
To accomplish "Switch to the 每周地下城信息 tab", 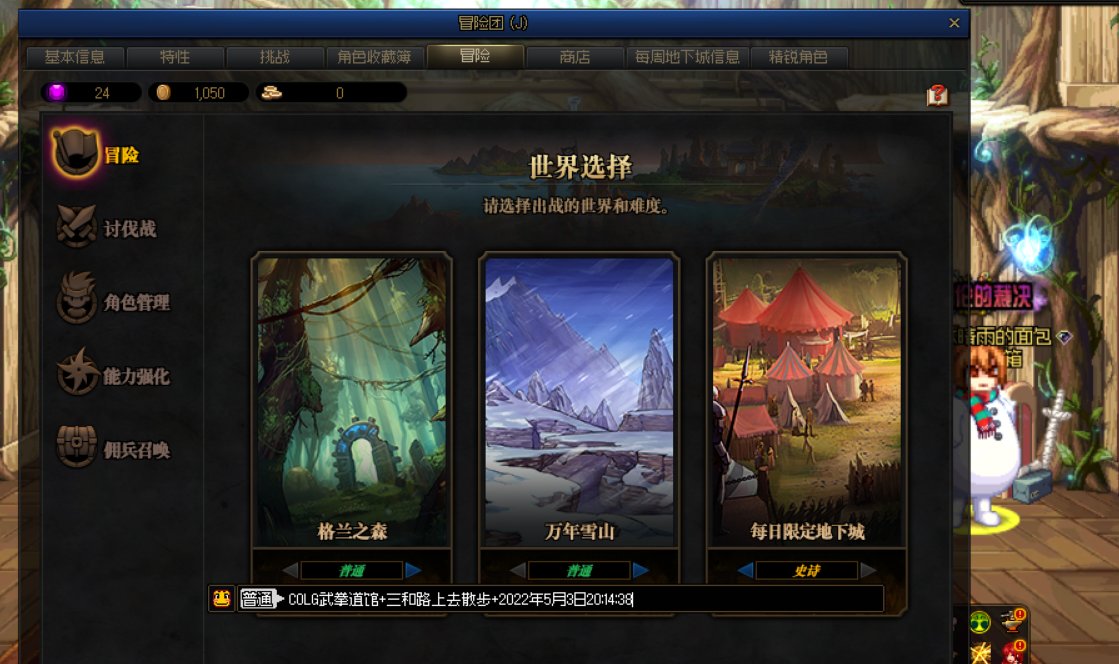I will [687, 57].
